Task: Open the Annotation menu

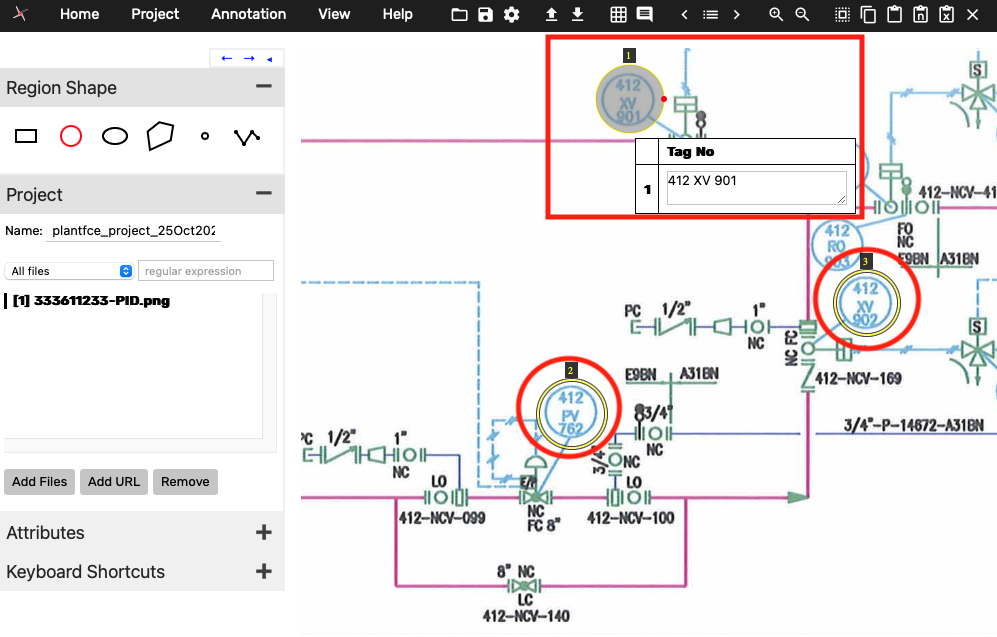Action: coord(248,14)
